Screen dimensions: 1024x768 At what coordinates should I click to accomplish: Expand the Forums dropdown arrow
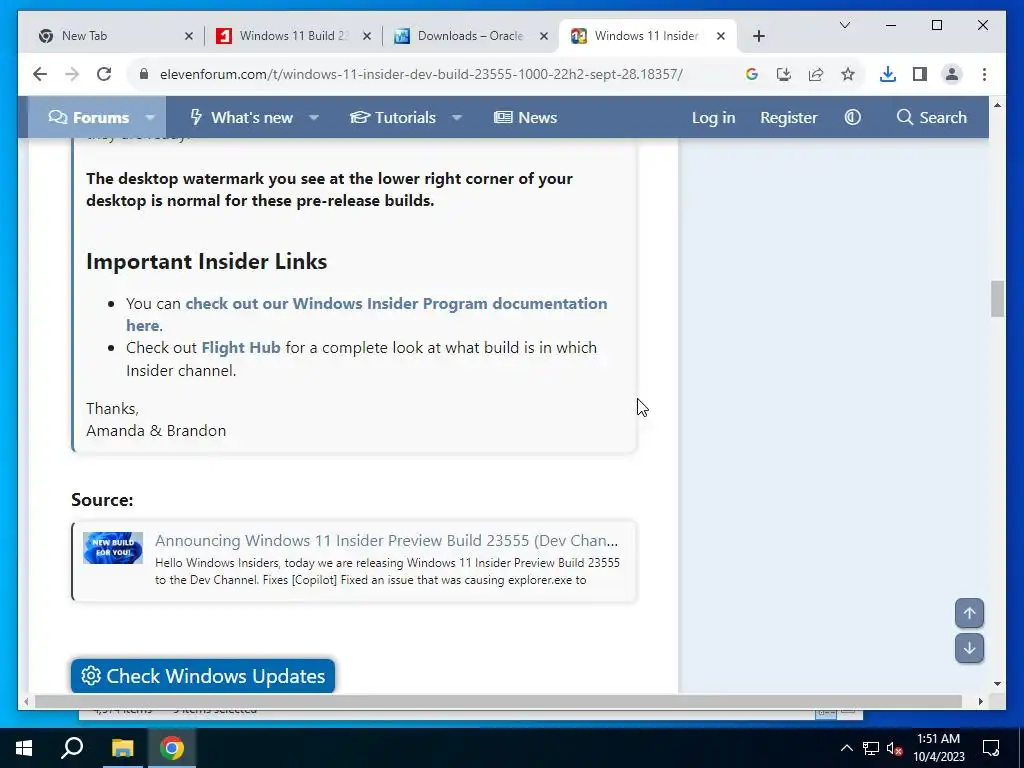[150, 118]
